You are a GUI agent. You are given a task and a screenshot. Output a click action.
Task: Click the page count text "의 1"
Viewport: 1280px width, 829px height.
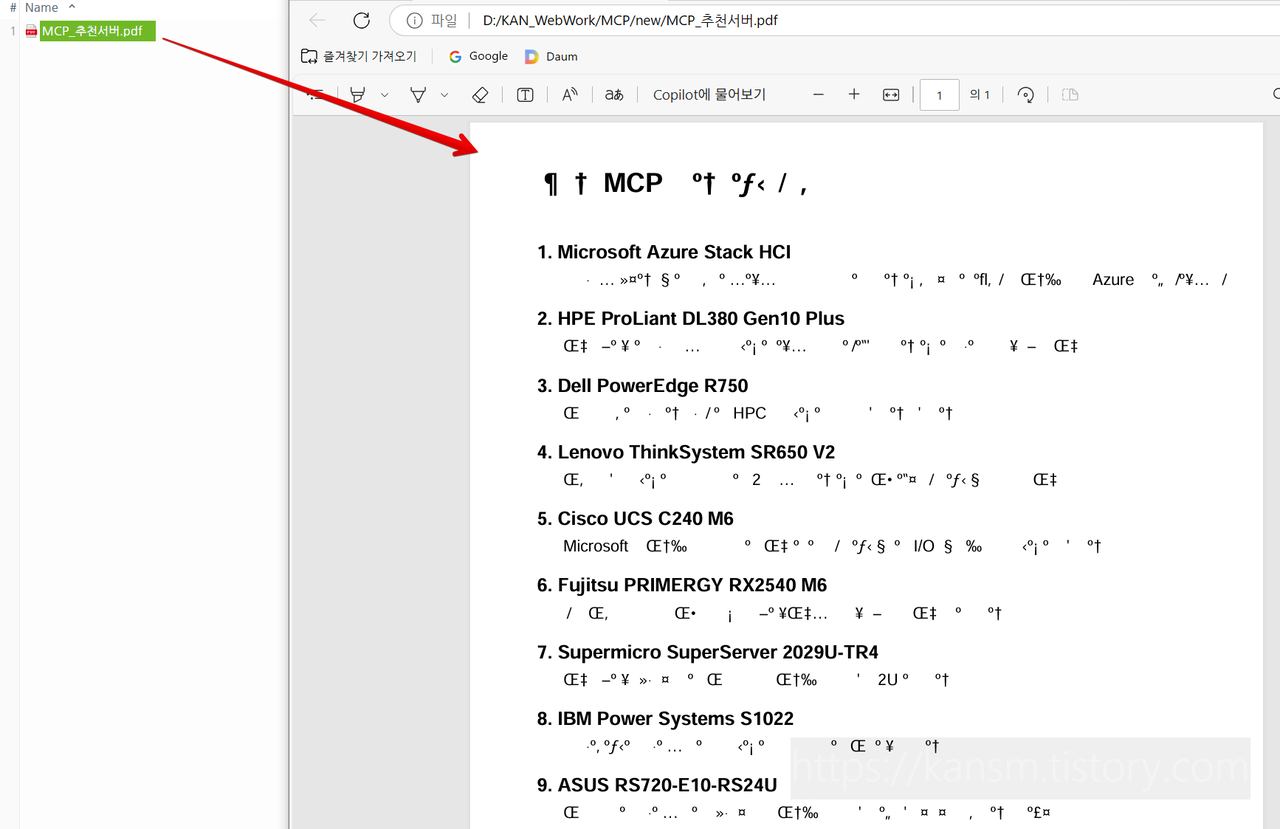[979, 95]
